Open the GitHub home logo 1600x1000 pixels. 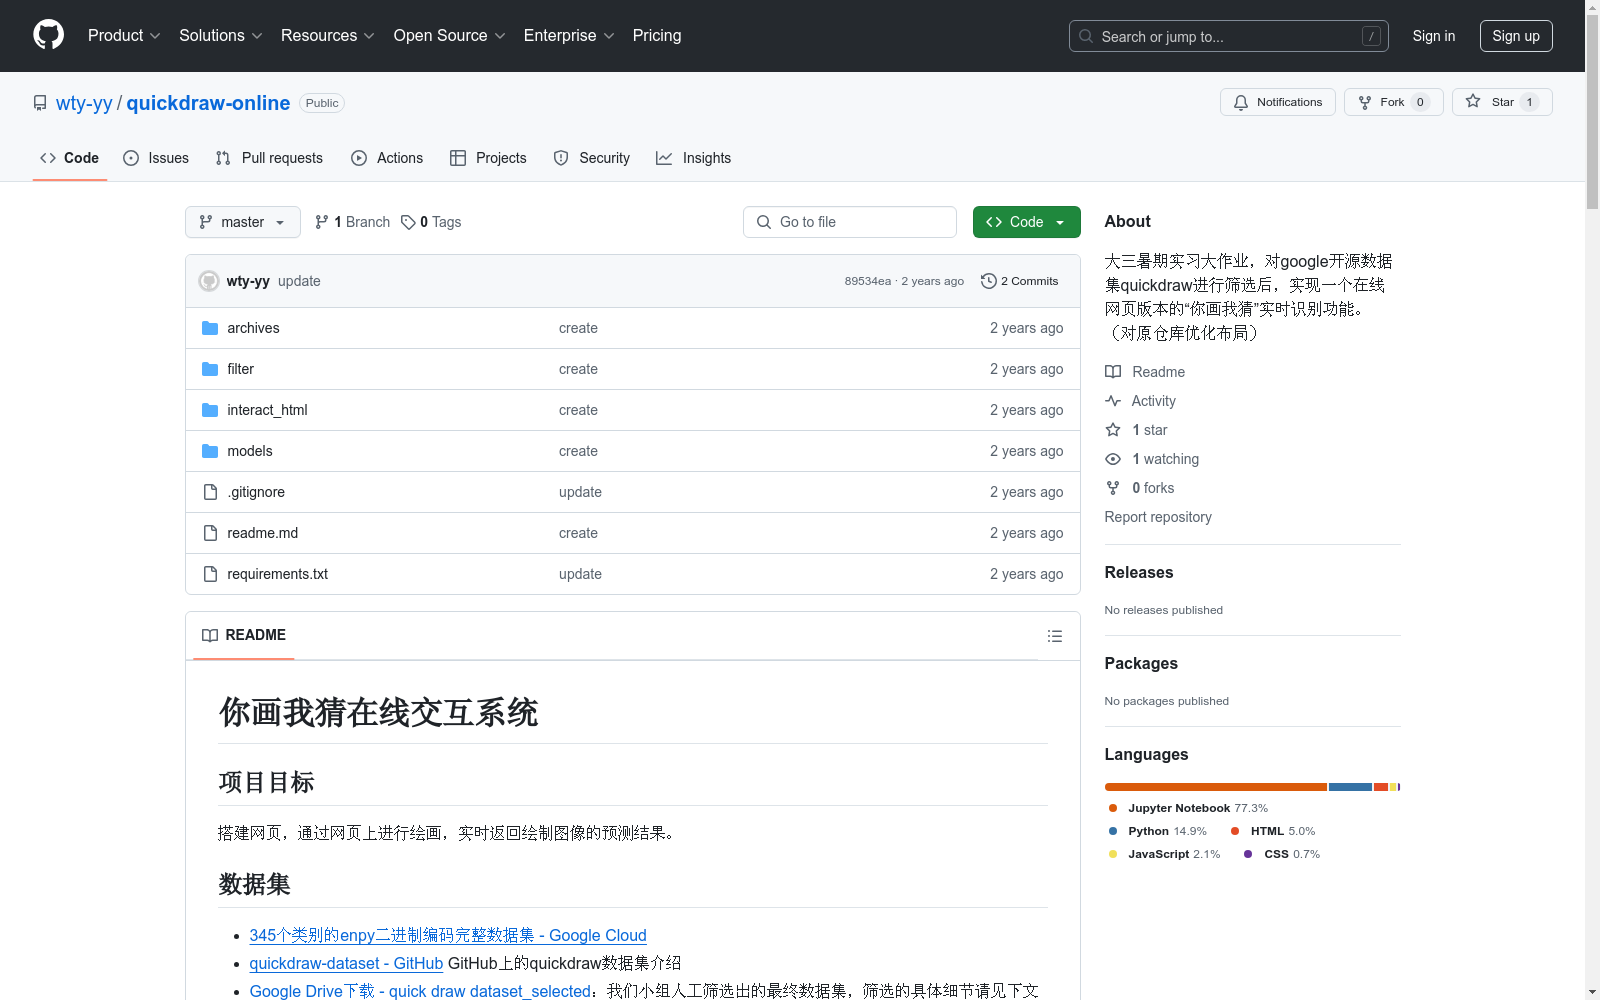point(48,35)
